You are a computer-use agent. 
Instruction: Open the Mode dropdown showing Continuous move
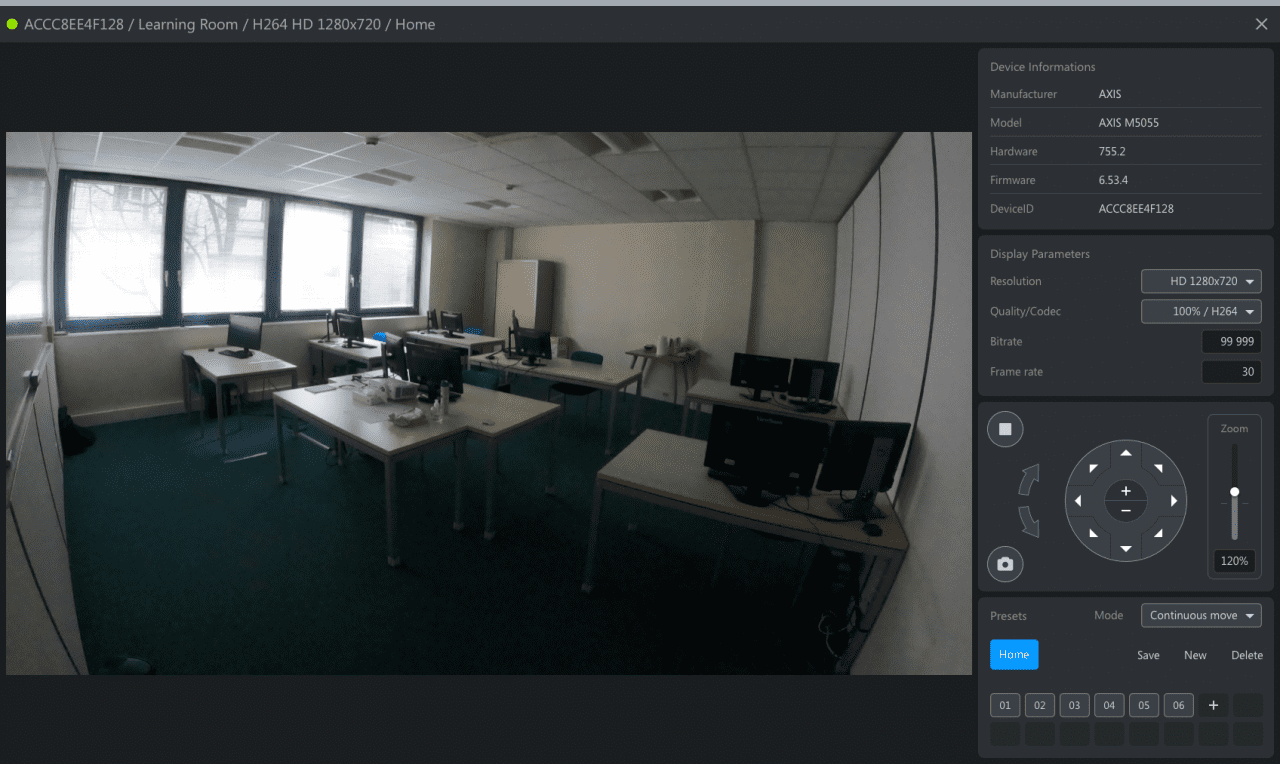[1200, 616]
